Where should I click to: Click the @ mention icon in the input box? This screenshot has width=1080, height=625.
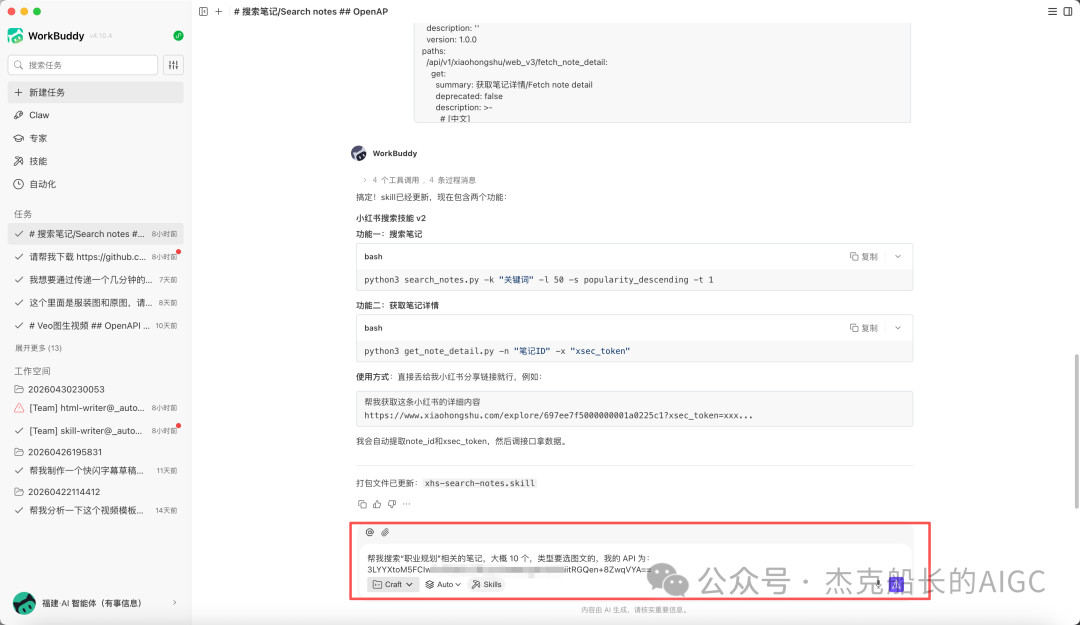[370, 532]
